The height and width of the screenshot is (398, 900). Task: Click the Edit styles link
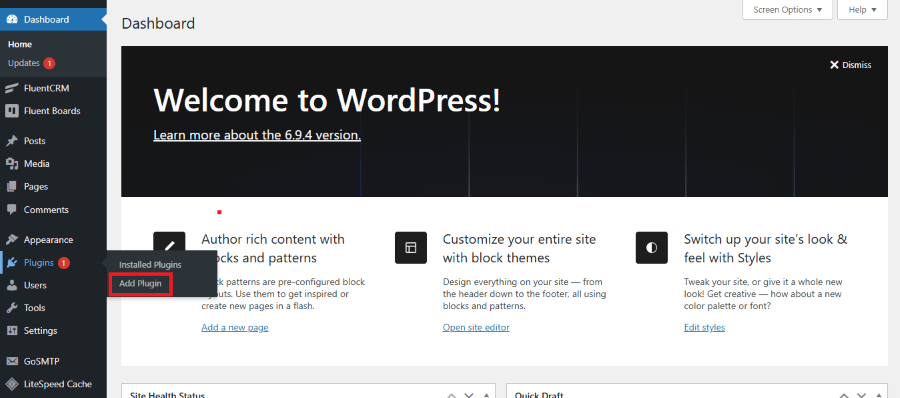[x=704, y=327]
